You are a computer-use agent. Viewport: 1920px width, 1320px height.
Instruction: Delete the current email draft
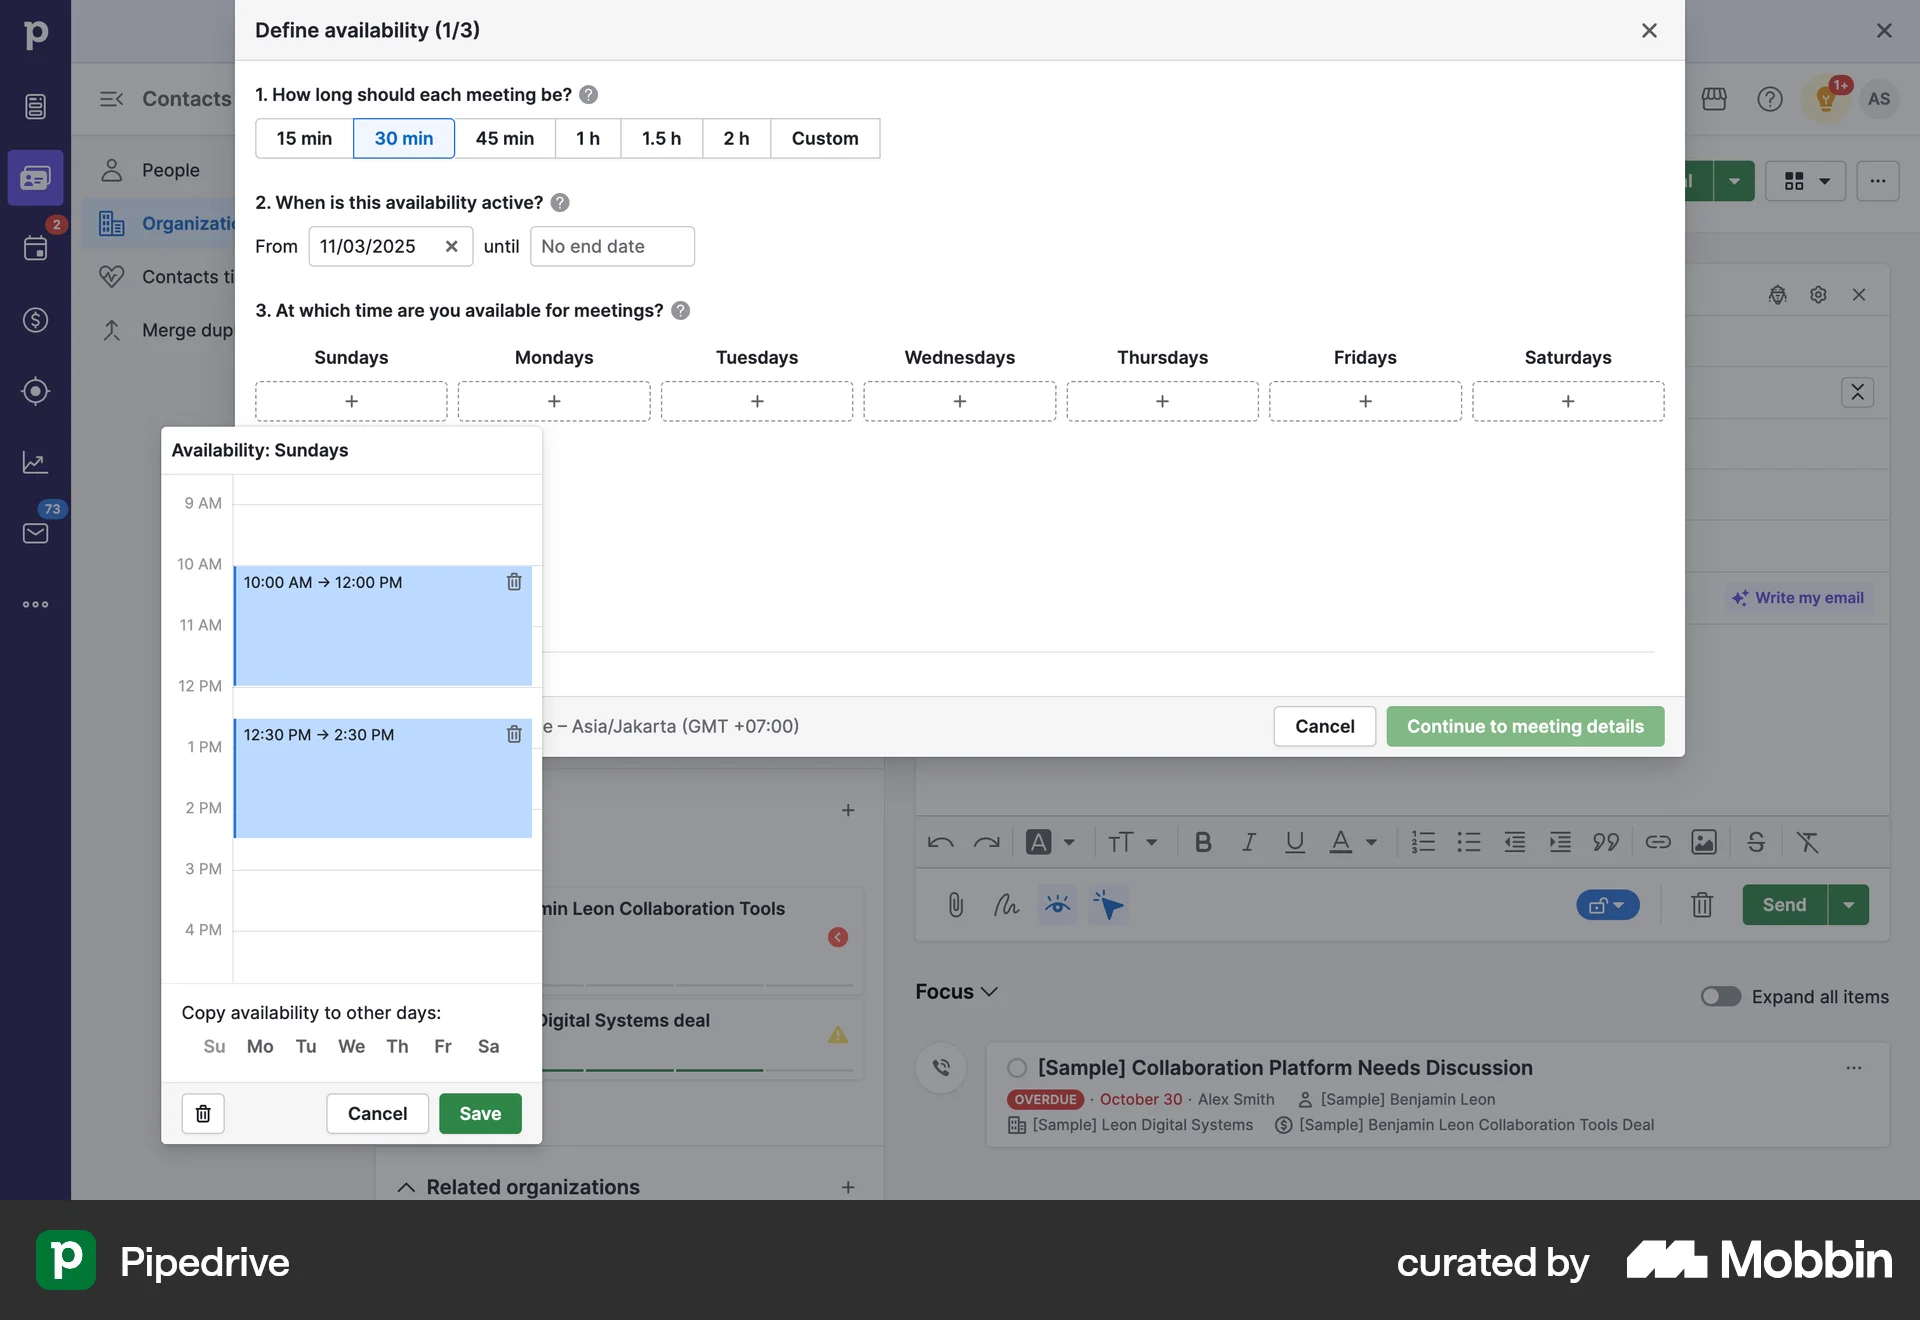(1702, 905)
